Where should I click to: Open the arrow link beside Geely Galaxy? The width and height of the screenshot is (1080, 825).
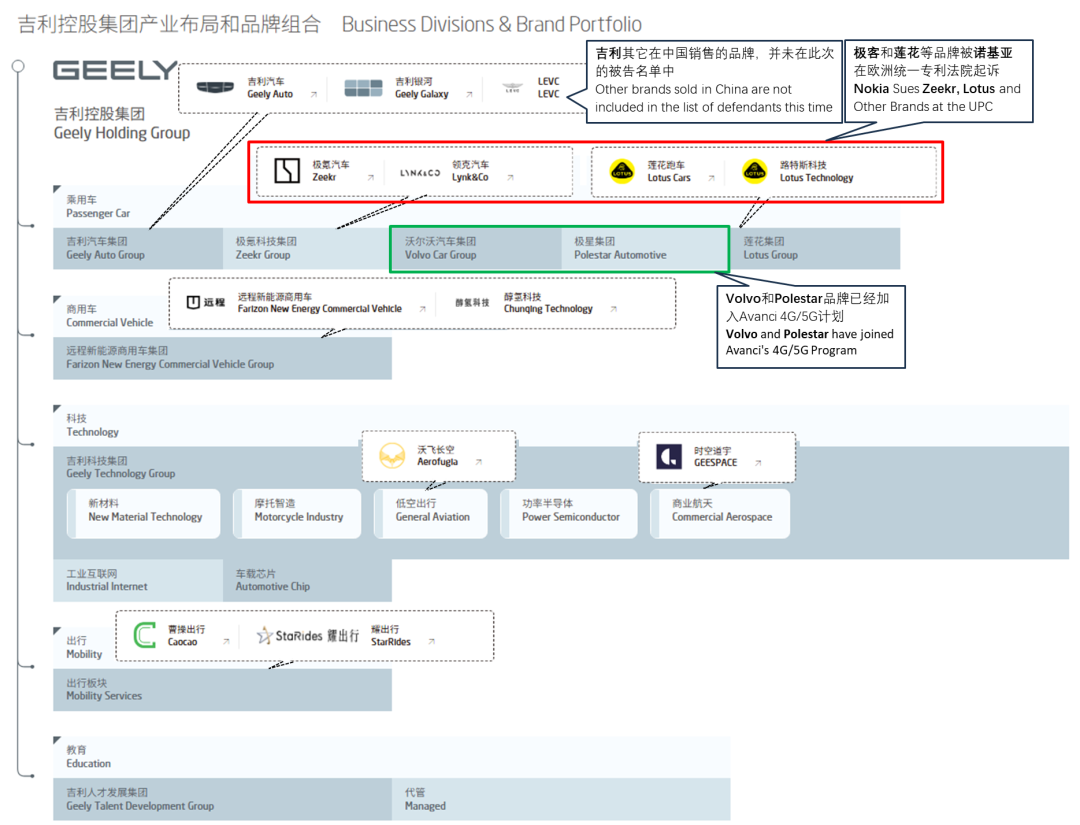pyautogui.click(x=469, y=95)
